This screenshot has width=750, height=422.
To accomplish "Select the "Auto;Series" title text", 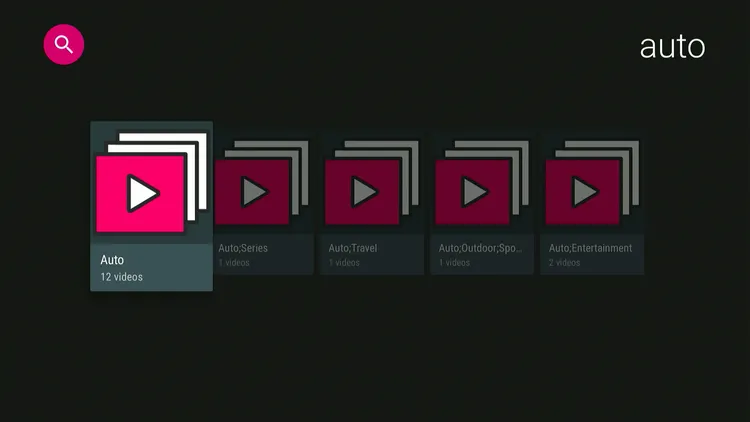I will [243, 248].
